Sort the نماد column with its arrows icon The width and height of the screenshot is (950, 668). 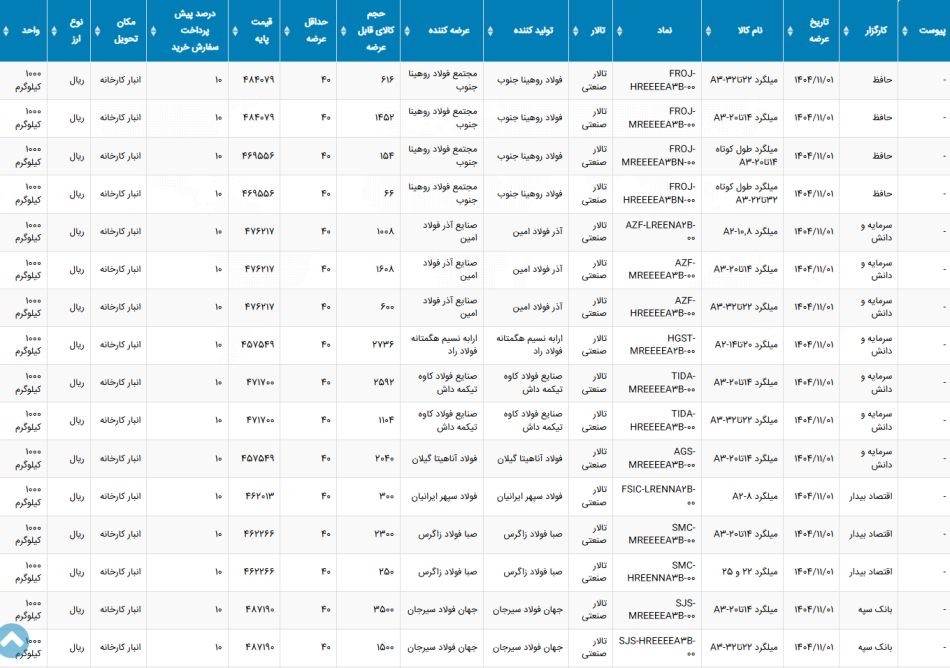(x=619, y=31)
